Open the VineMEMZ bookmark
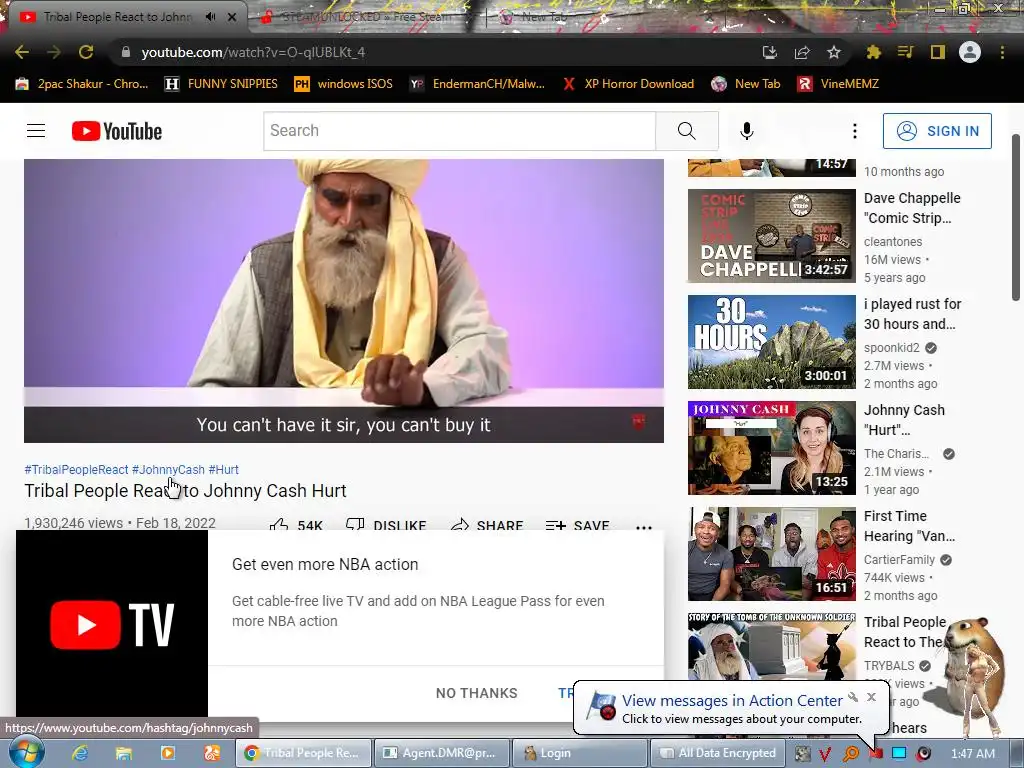1024x768 pixels. coord(839,84)
